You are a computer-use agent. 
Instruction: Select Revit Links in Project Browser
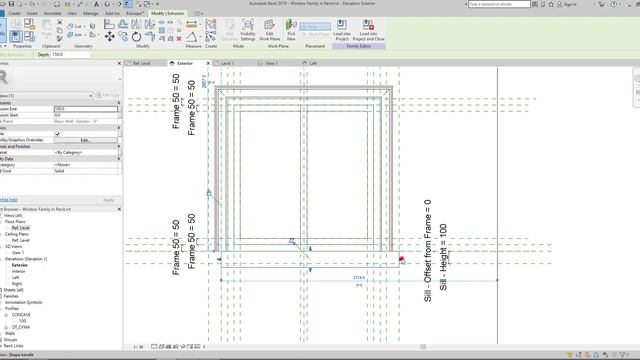click(13, 346)
